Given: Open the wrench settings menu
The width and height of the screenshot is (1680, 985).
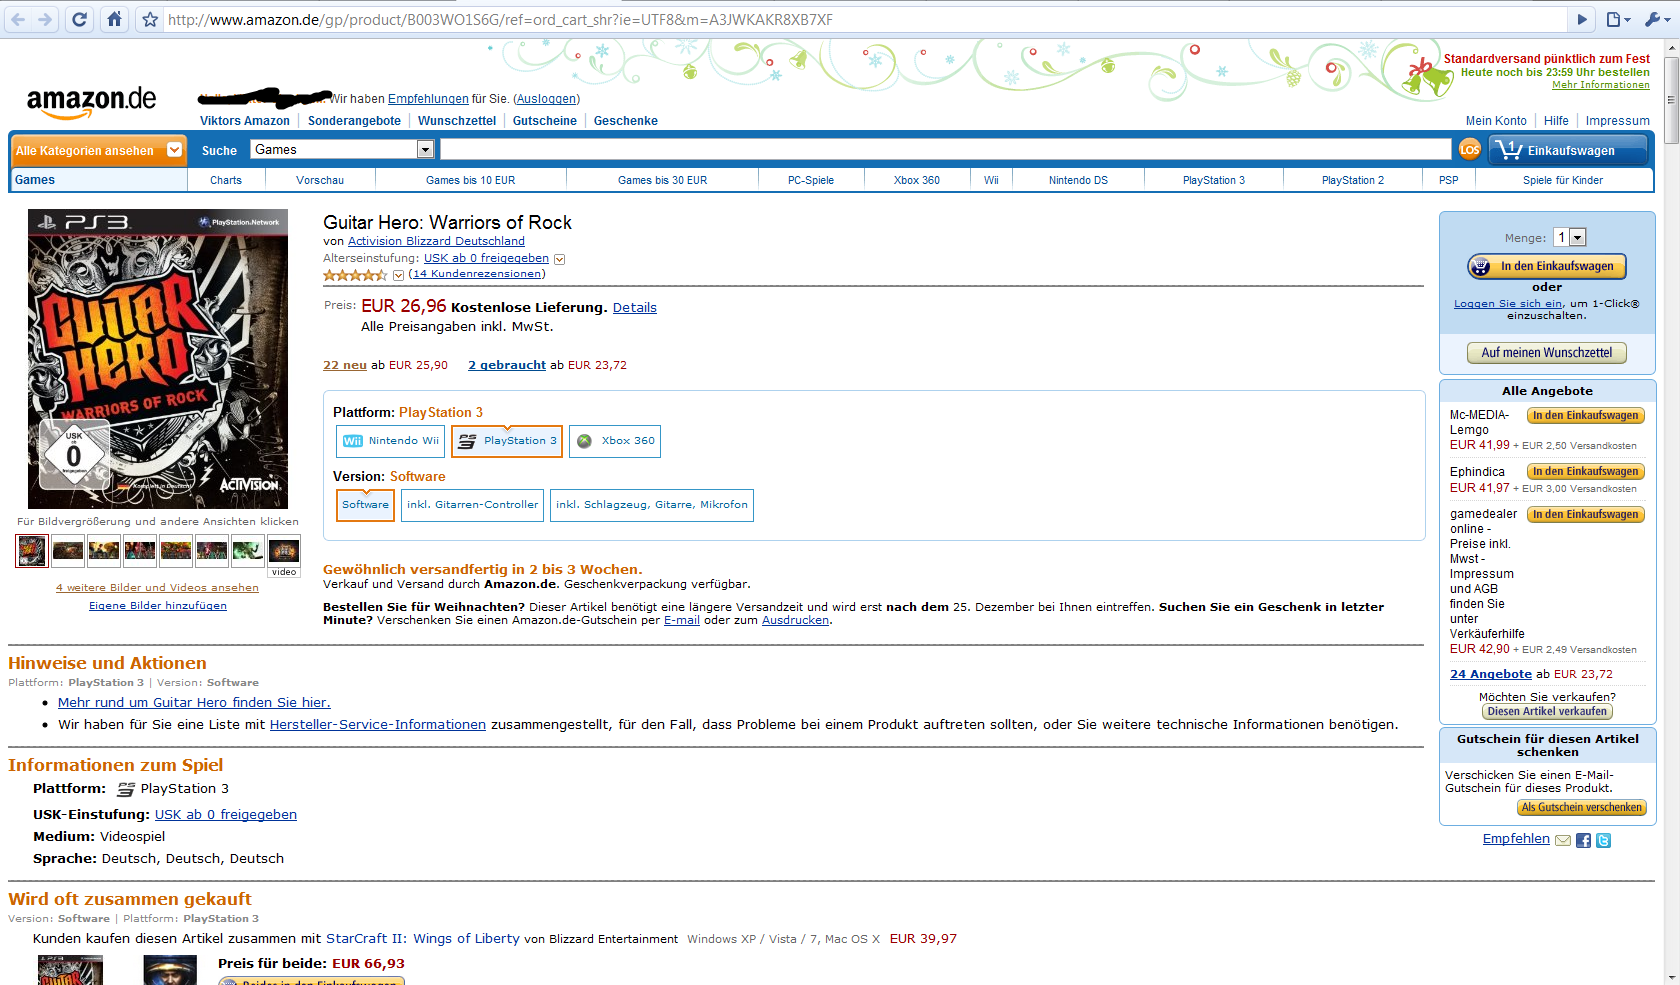Looking at the screenshot, I should tap(1656, 19).
